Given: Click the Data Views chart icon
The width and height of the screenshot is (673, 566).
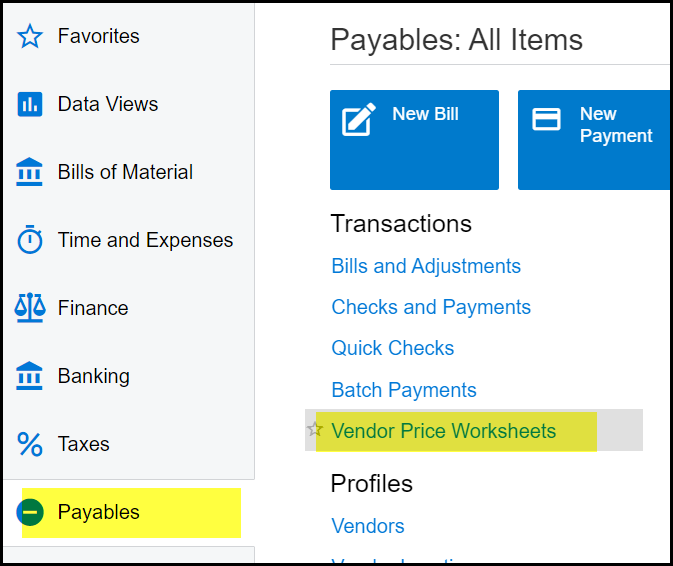Looking at the screenshot, I should tap(30, 104).
